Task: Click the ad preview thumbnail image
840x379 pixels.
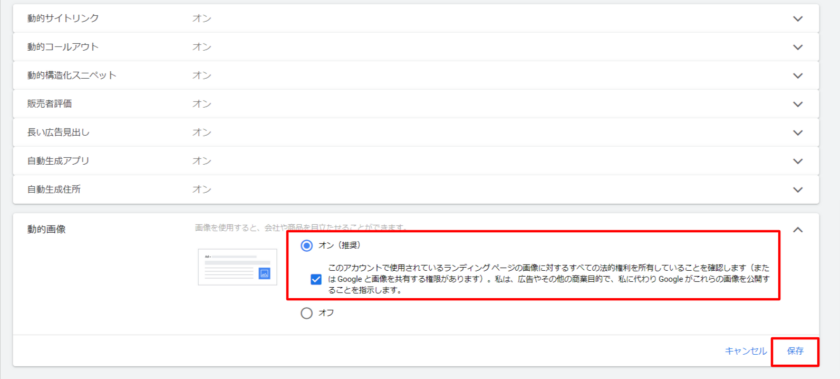Action: (x=237, y=267)
